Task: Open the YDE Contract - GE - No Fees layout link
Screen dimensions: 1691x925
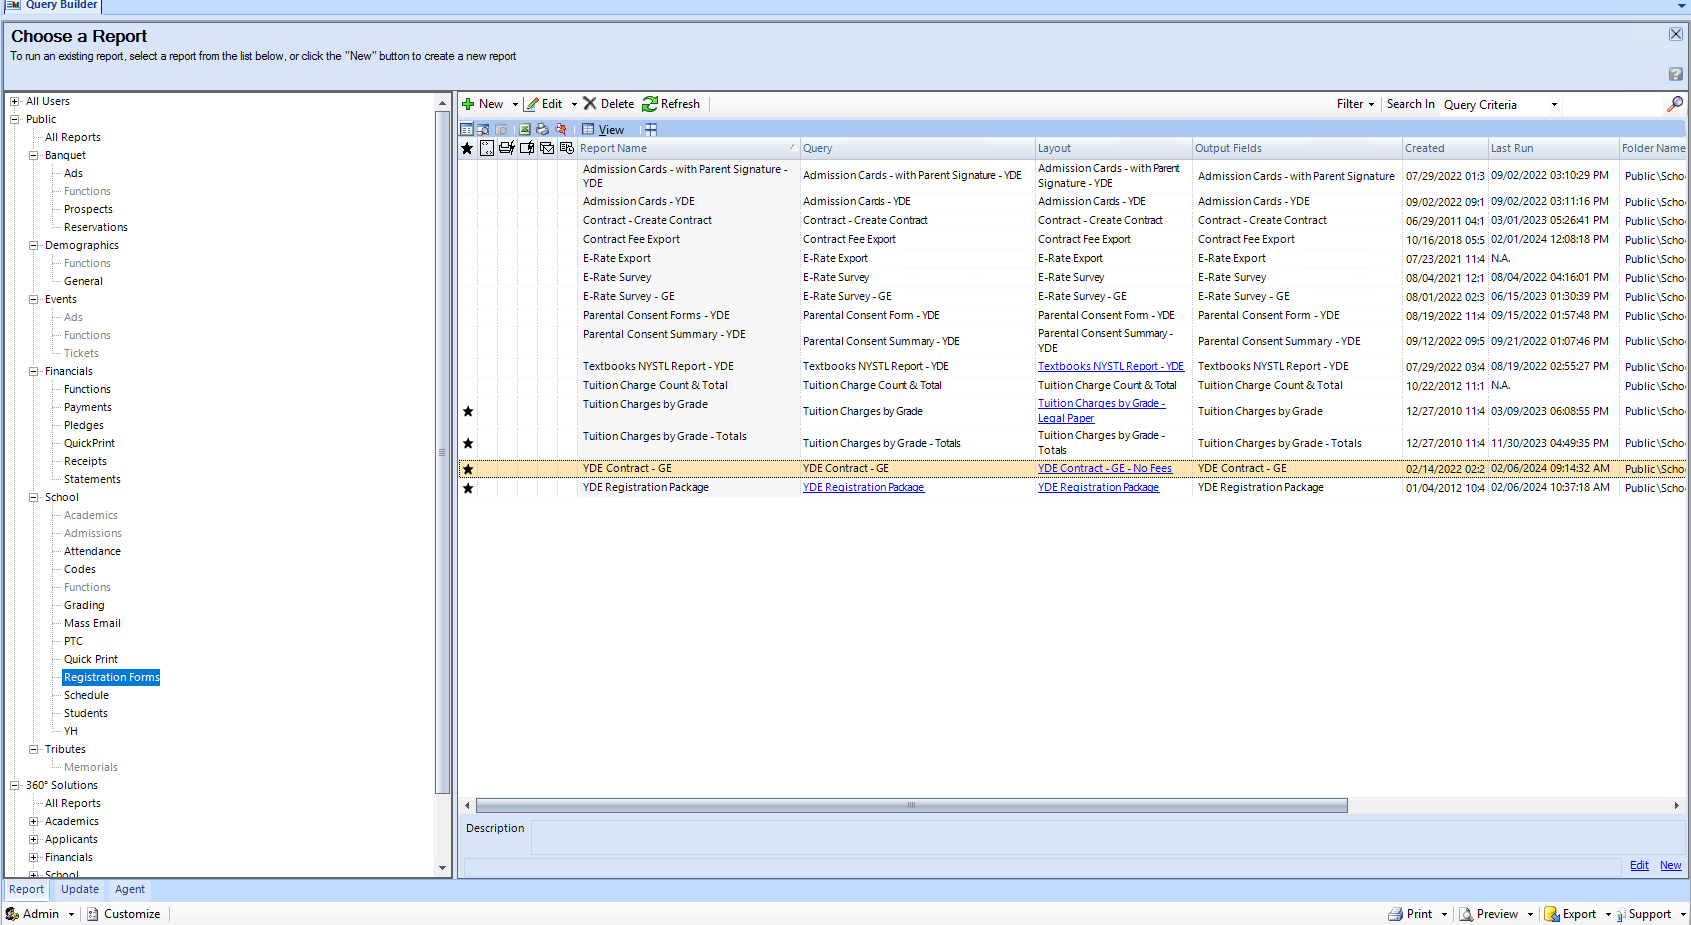Action: [x=1104, y=468]
